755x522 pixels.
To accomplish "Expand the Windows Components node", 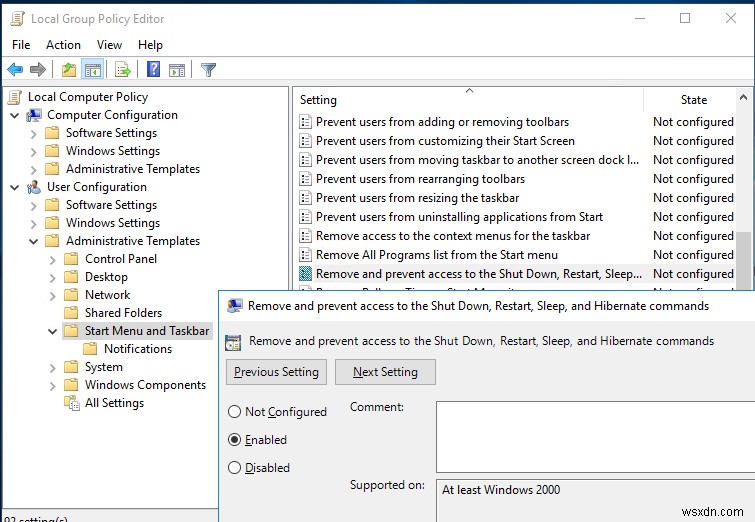I will coord(52,385).
